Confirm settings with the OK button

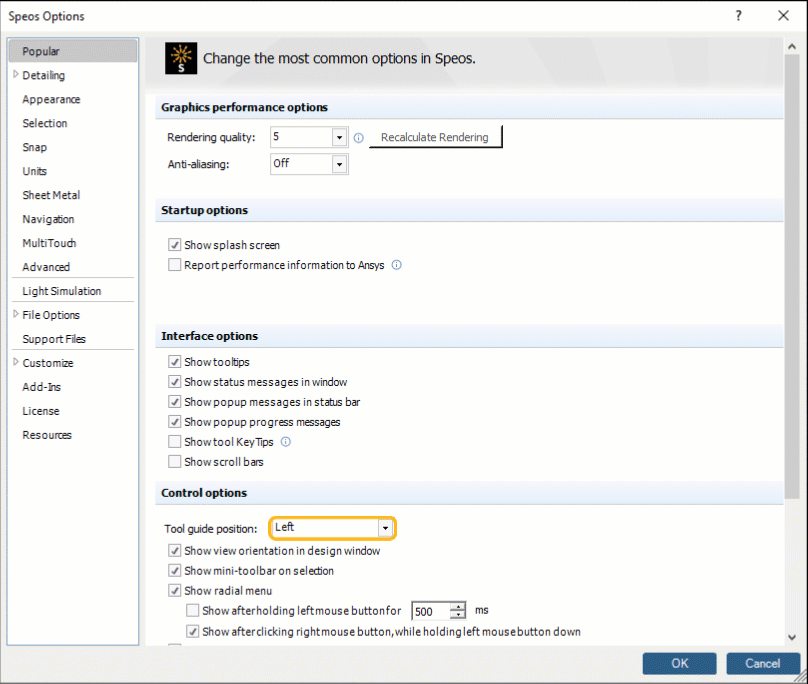pos(679,663)
